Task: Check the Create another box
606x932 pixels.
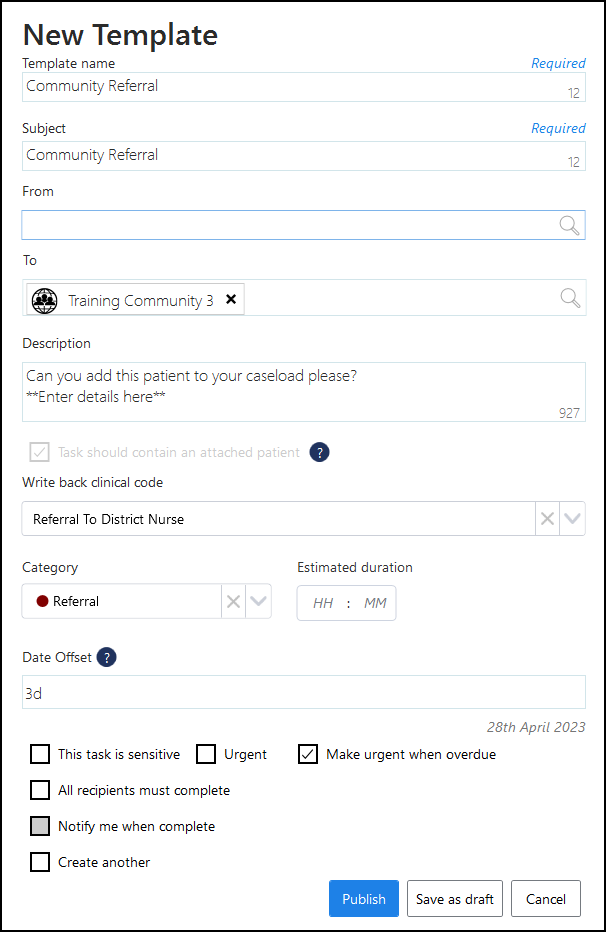Action: (40, 862)
